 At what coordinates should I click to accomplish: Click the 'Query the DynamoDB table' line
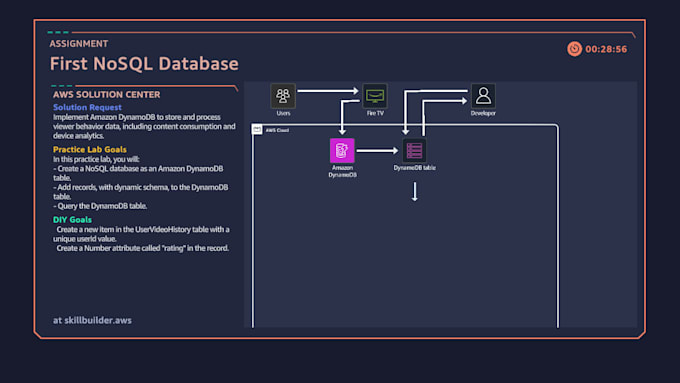click(x=100, y=206)
